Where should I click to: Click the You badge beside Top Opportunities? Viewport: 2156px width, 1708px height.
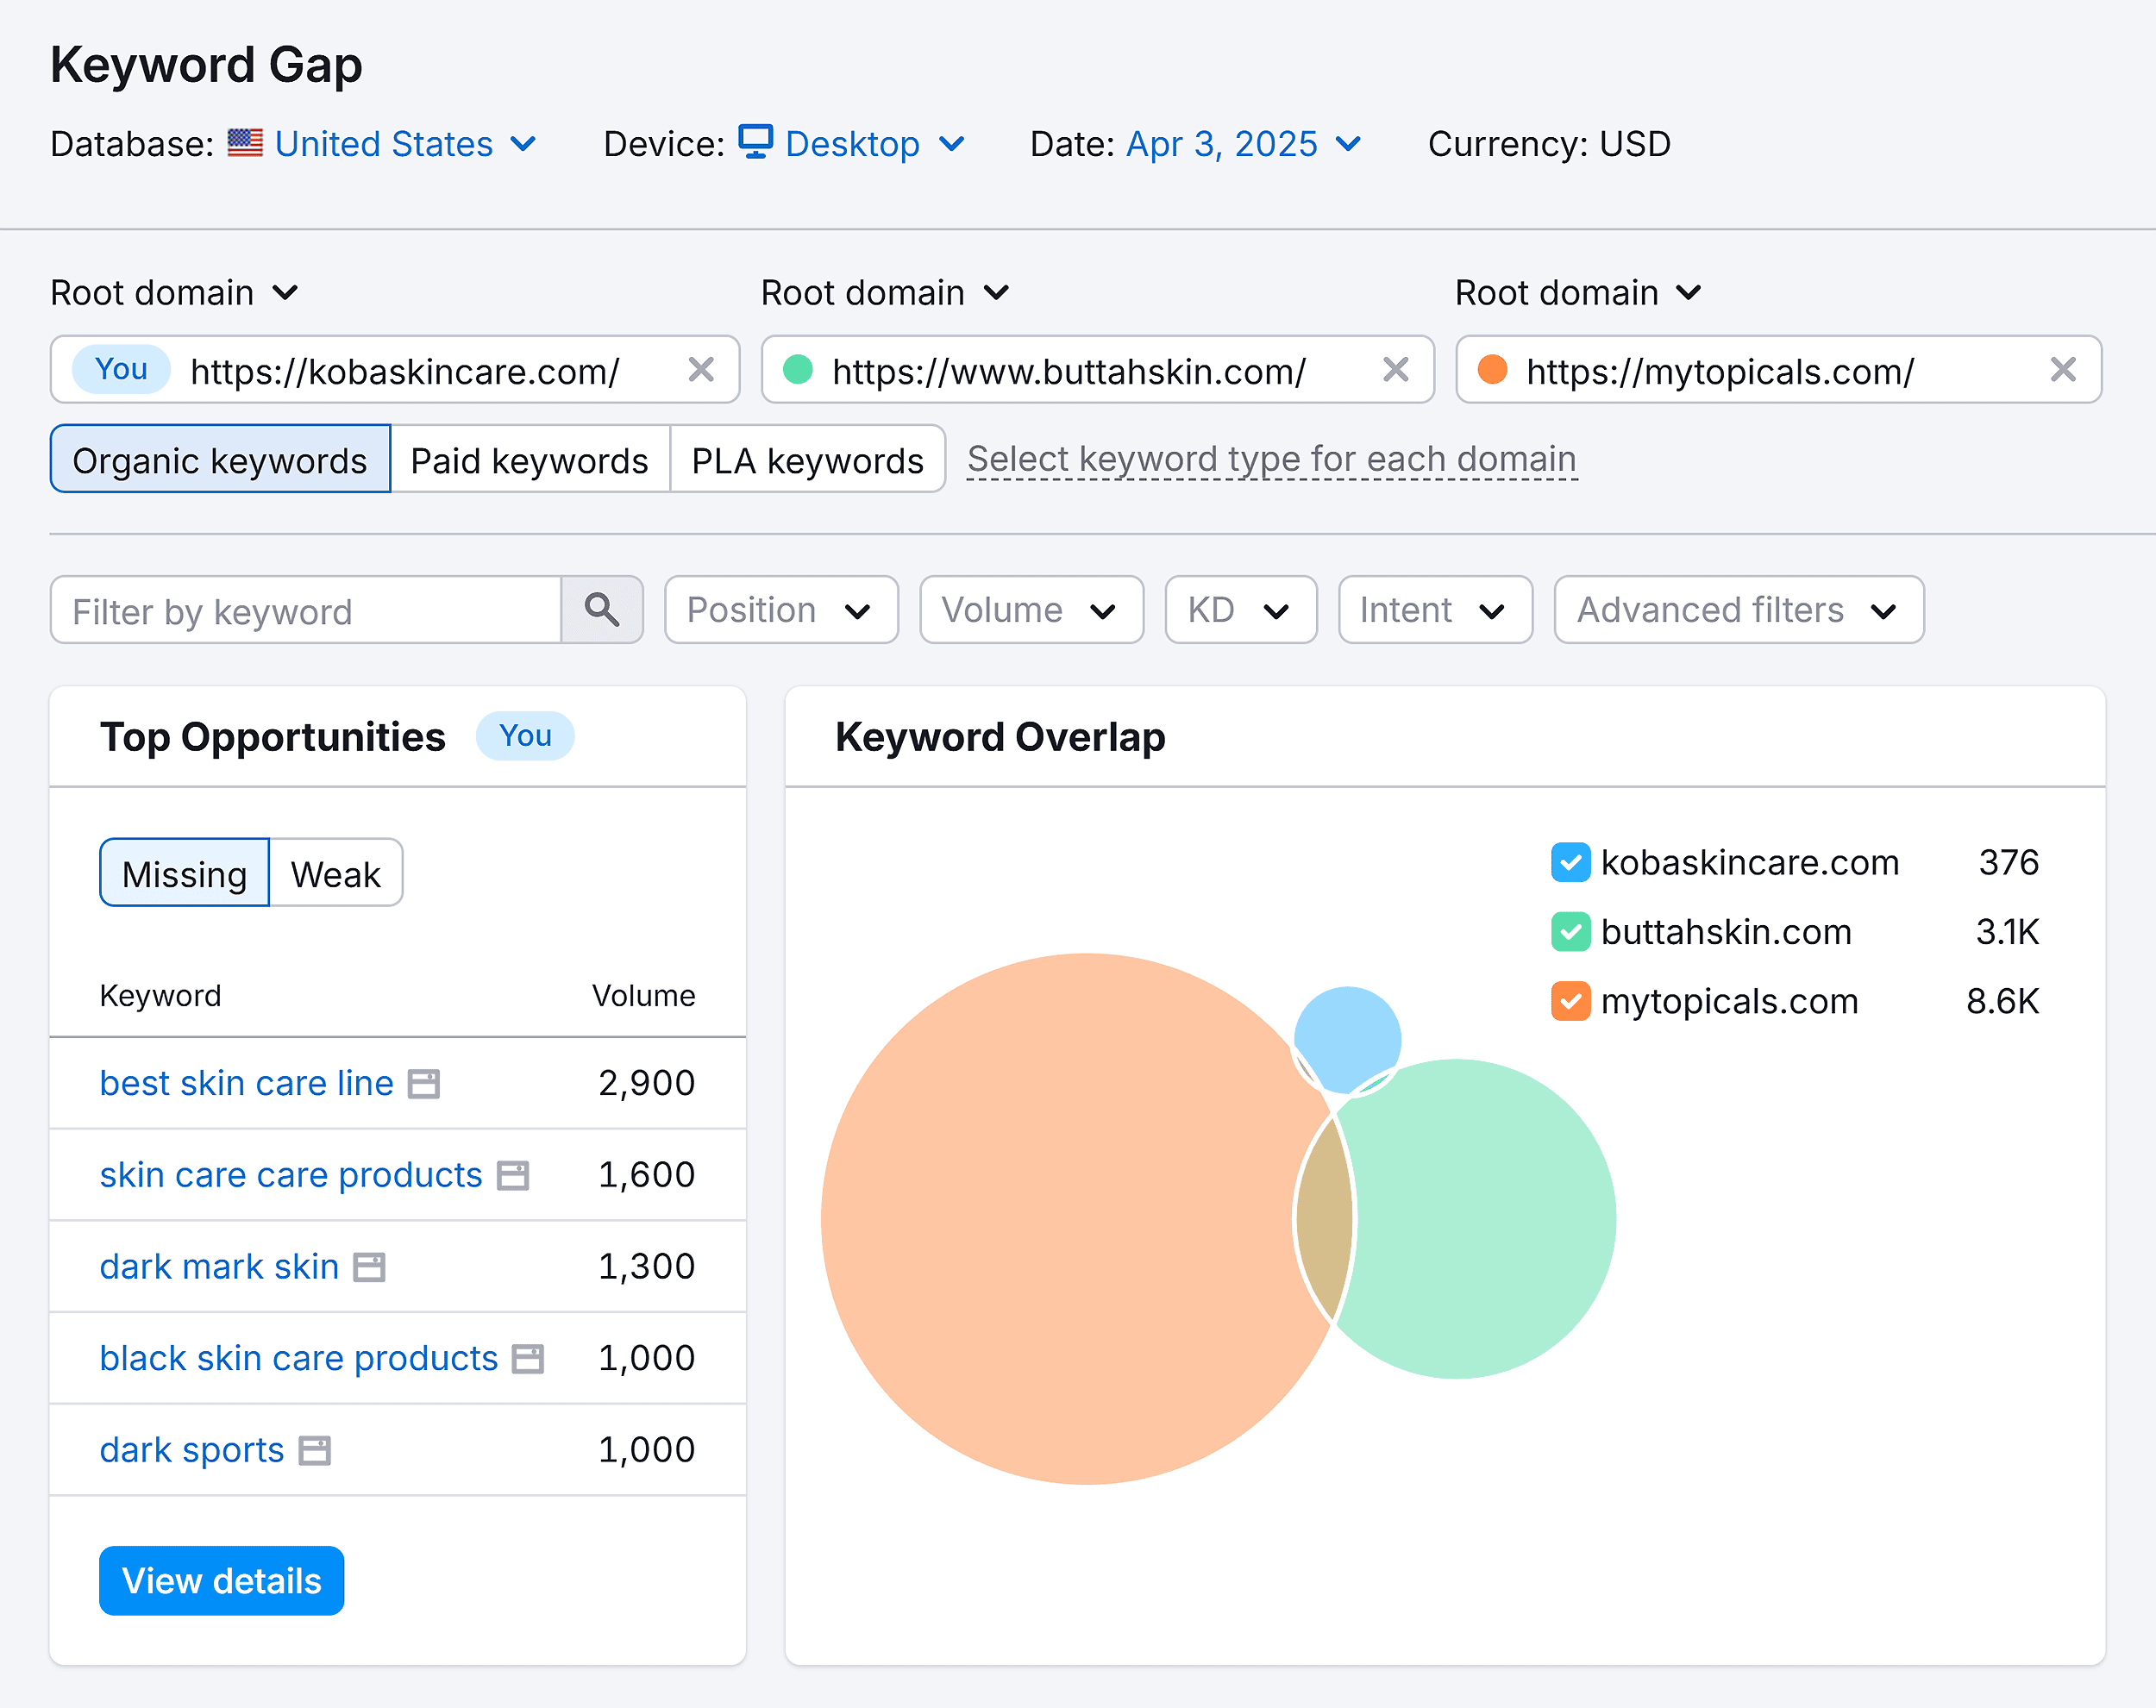pos(525,736)
